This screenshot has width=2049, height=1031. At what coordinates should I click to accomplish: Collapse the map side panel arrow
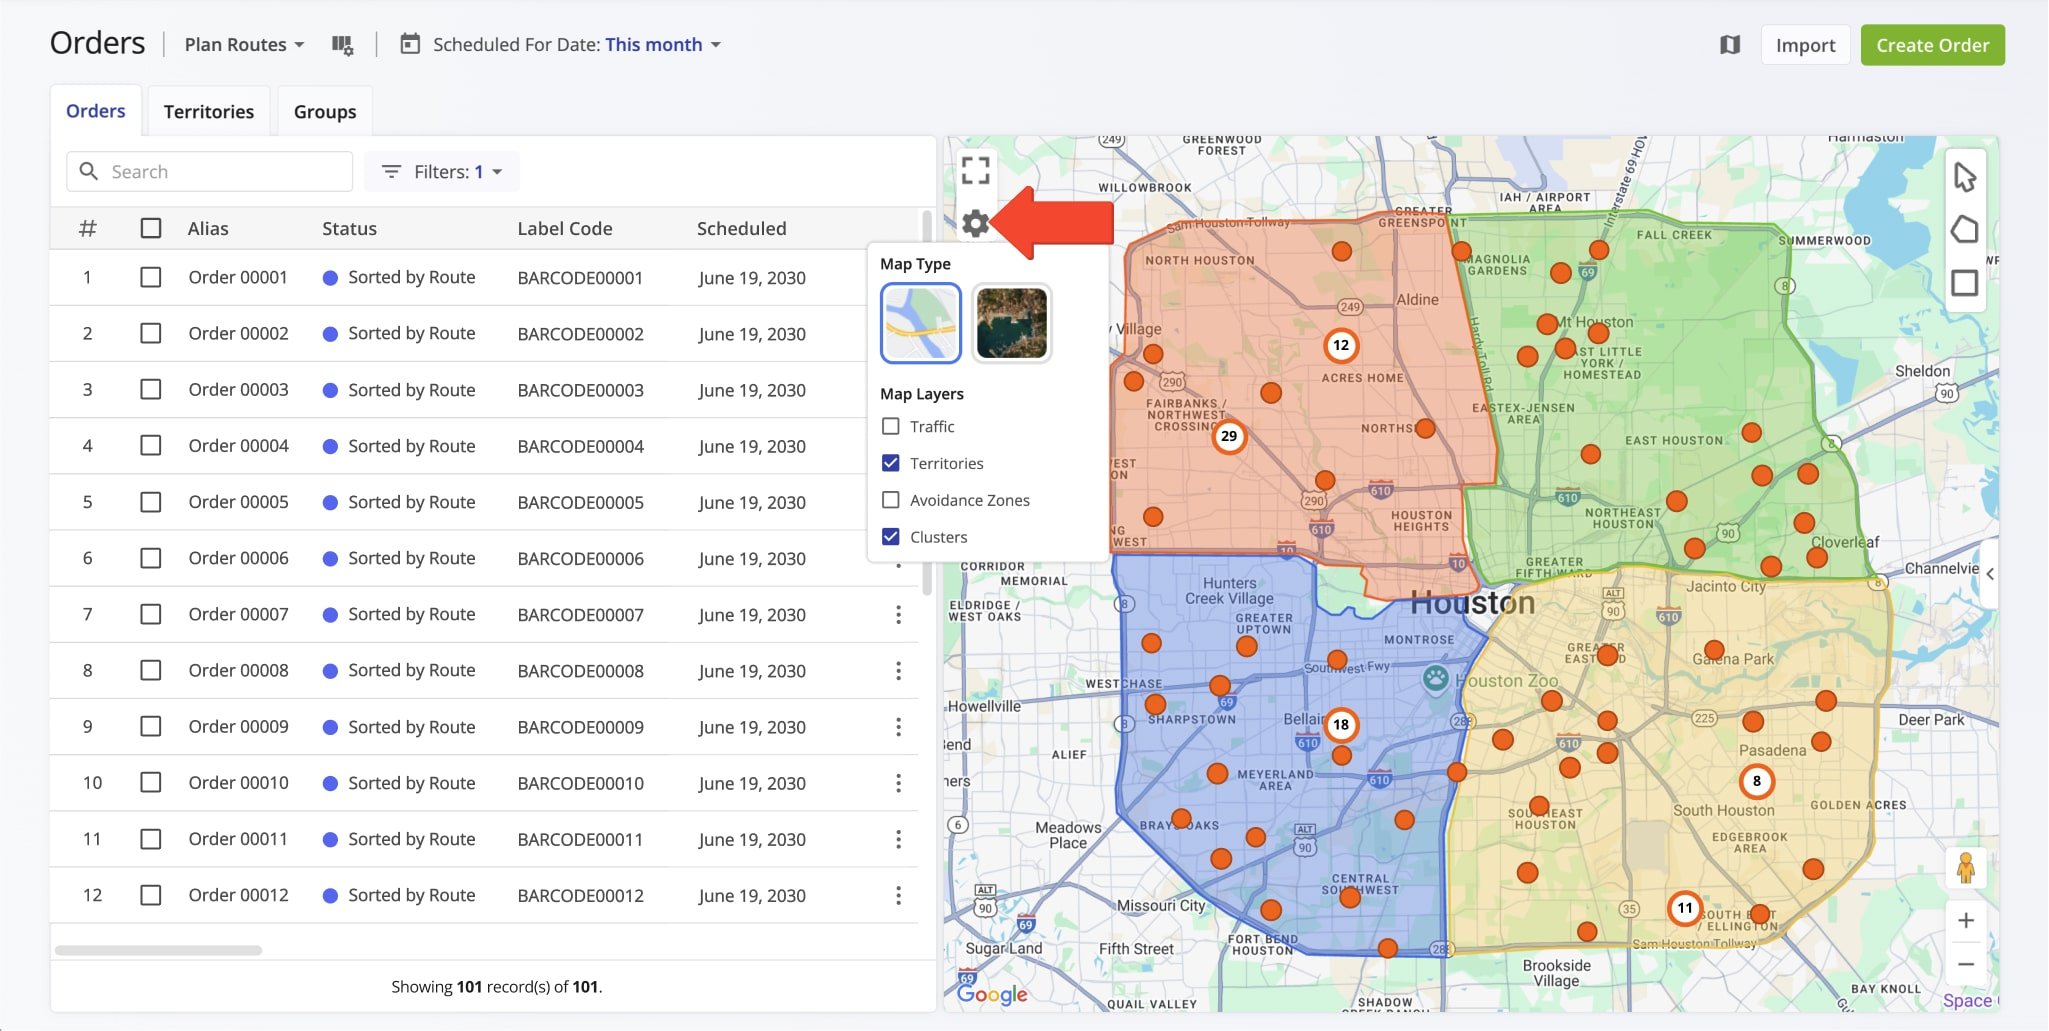pos(1989,574)
